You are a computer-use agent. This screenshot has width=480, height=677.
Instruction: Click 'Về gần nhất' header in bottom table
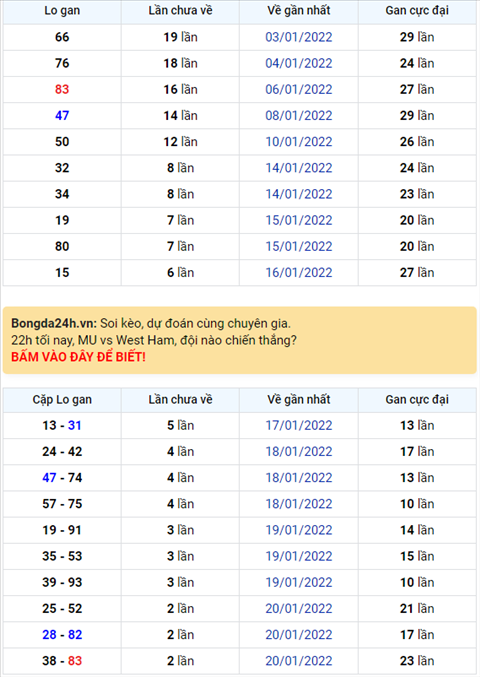[299, 400]
